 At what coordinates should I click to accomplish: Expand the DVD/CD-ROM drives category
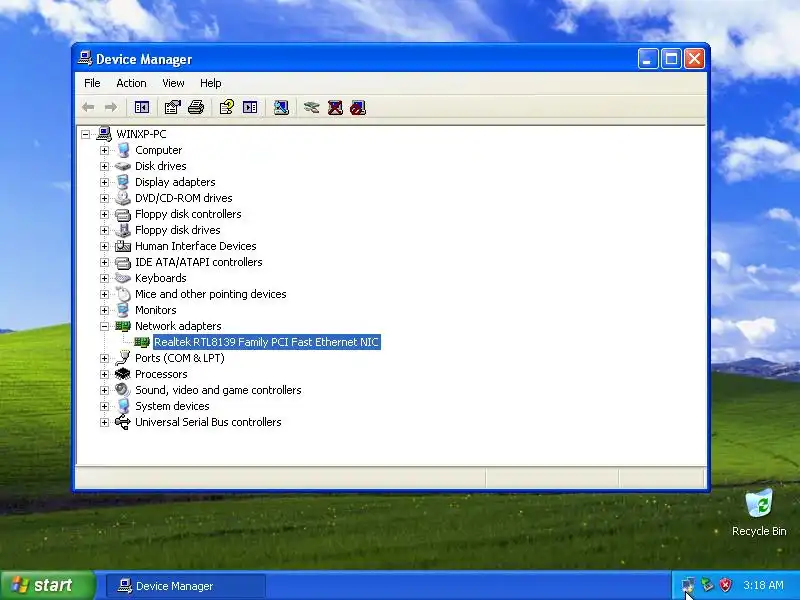104,198
